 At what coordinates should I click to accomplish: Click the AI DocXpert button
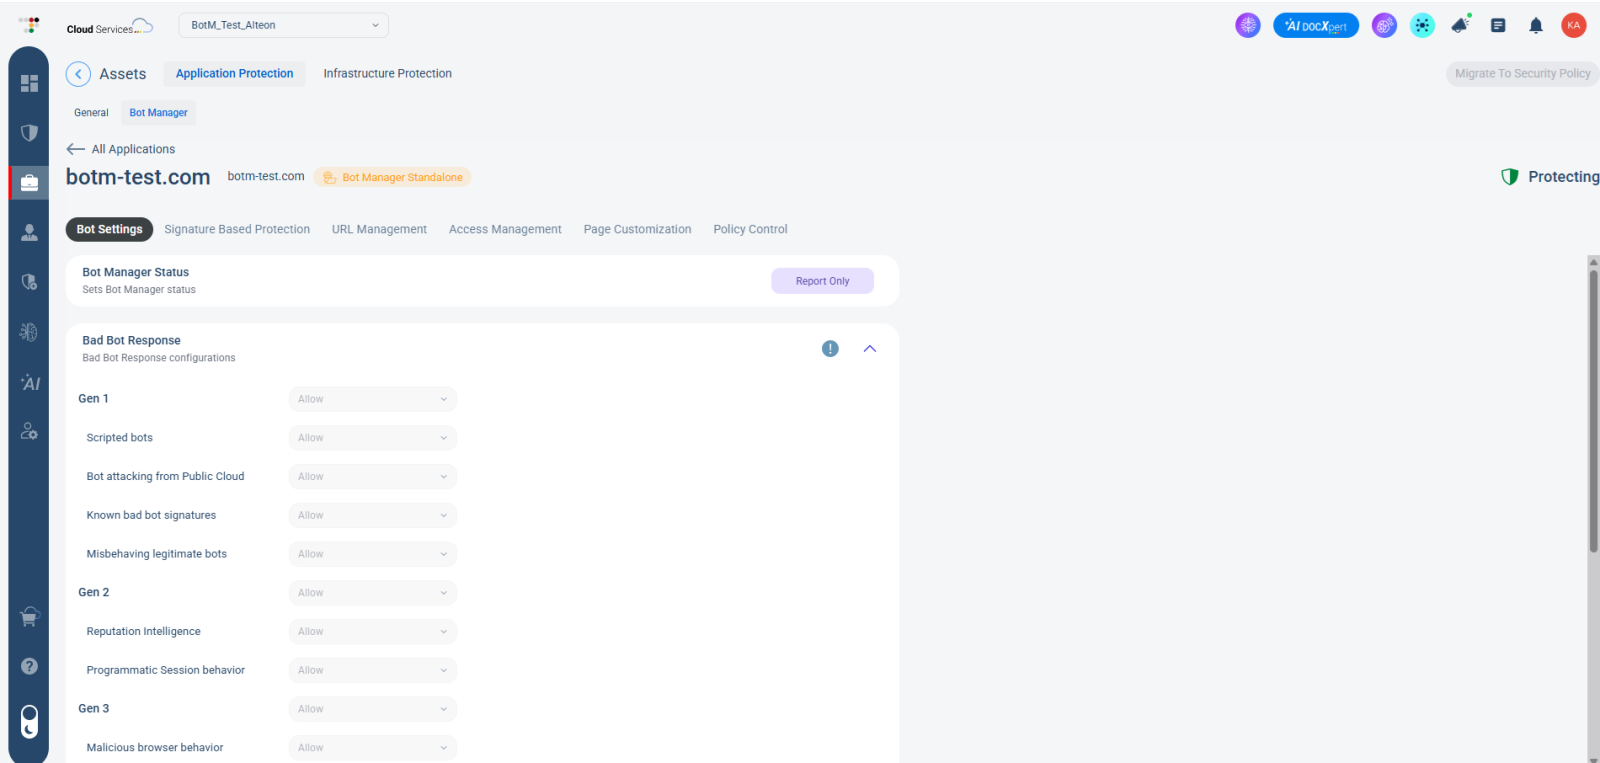pyautogui.click(x=1316, y=26)
